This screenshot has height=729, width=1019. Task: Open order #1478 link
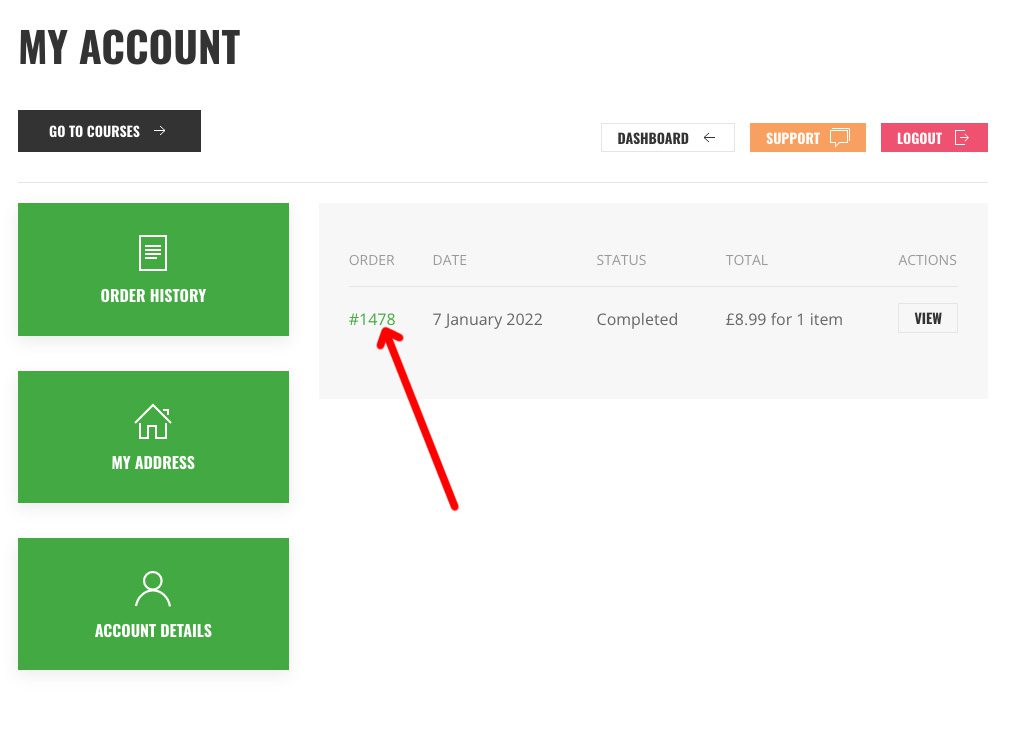pos(372,319)
